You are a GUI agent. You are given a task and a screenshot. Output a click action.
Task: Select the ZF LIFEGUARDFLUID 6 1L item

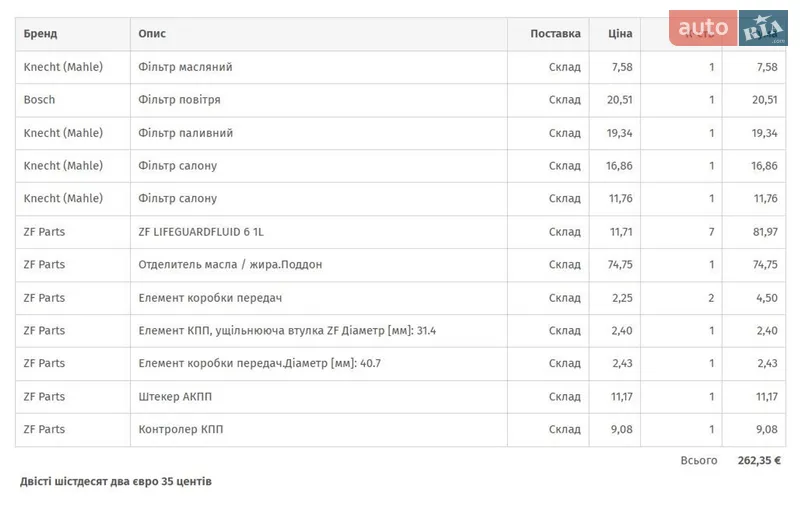(x=201, y=232)
